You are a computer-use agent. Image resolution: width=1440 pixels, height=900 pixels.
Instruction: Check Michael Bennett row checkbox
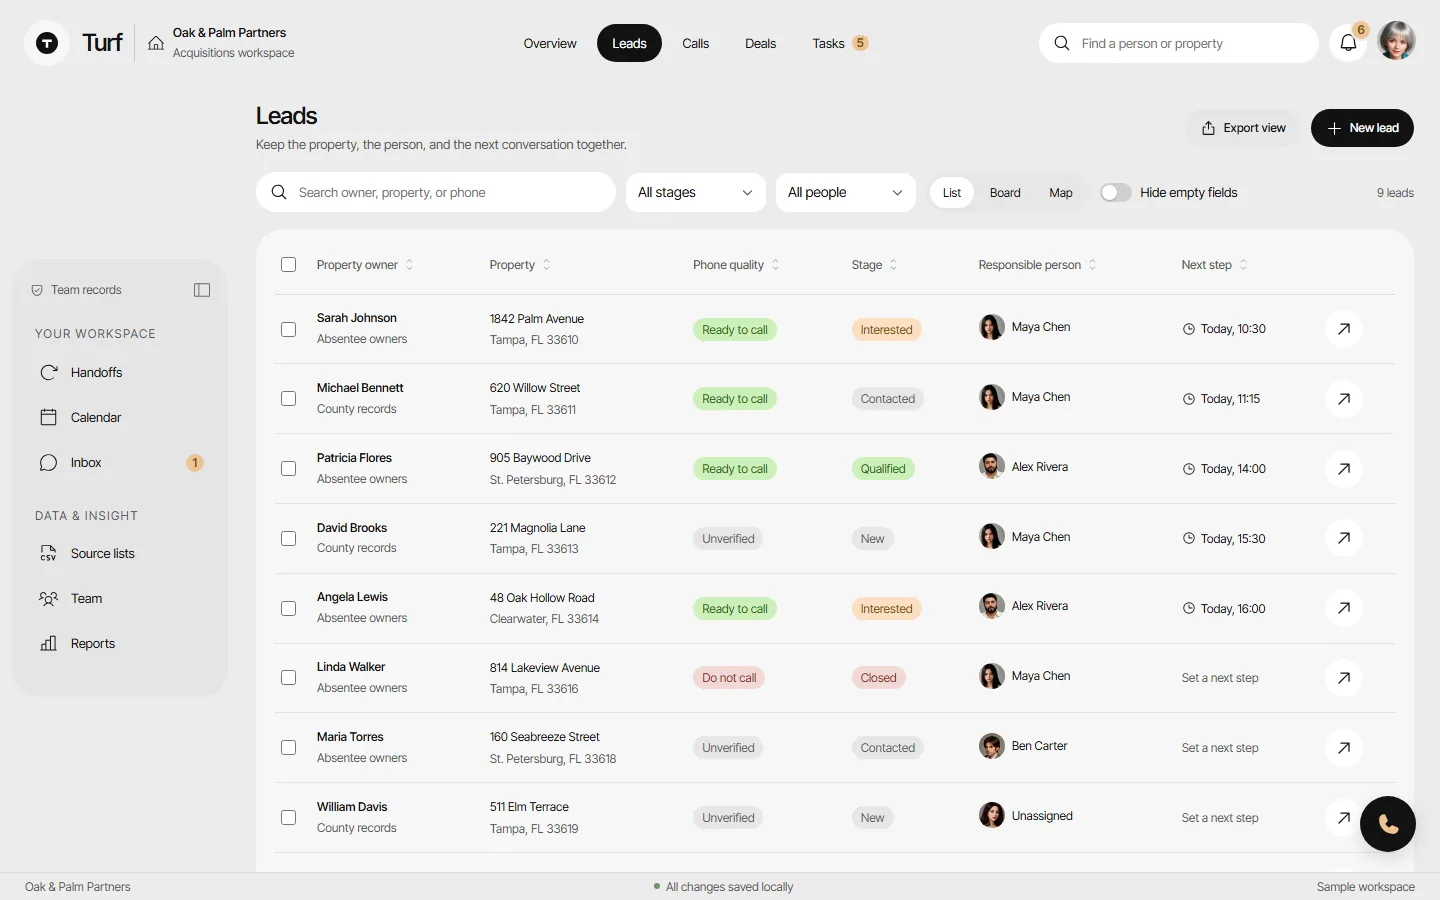pyautogui.click(x=289, y=399)
